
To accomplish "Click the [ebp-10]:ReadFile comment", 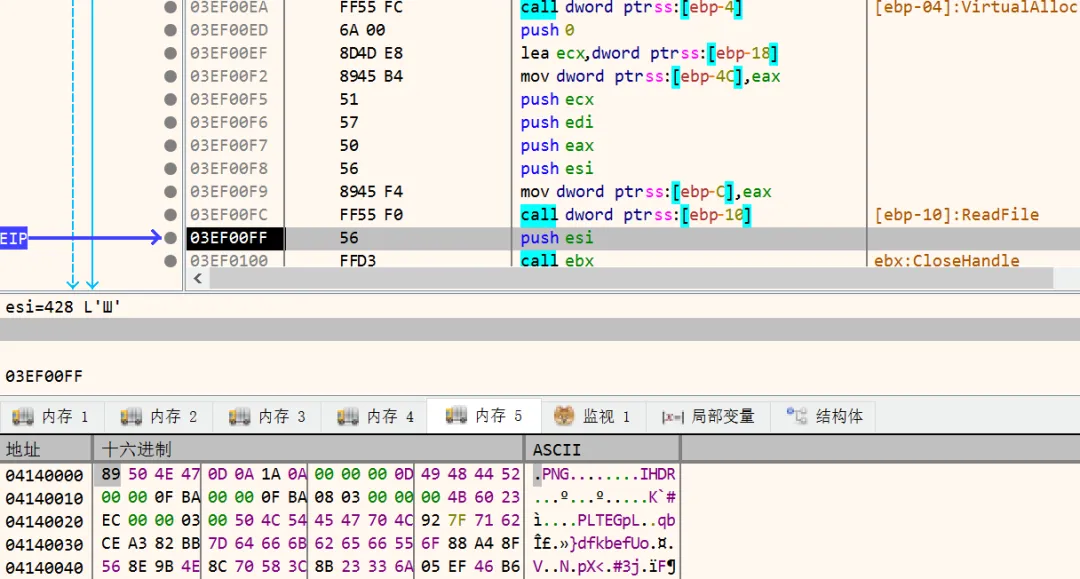I will click(x=957, y=215).
